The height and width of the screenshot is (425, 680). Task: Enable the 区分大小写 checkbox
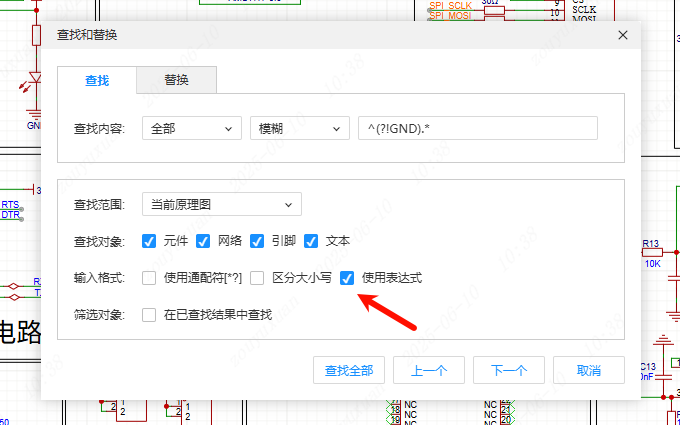pos(258,278)
